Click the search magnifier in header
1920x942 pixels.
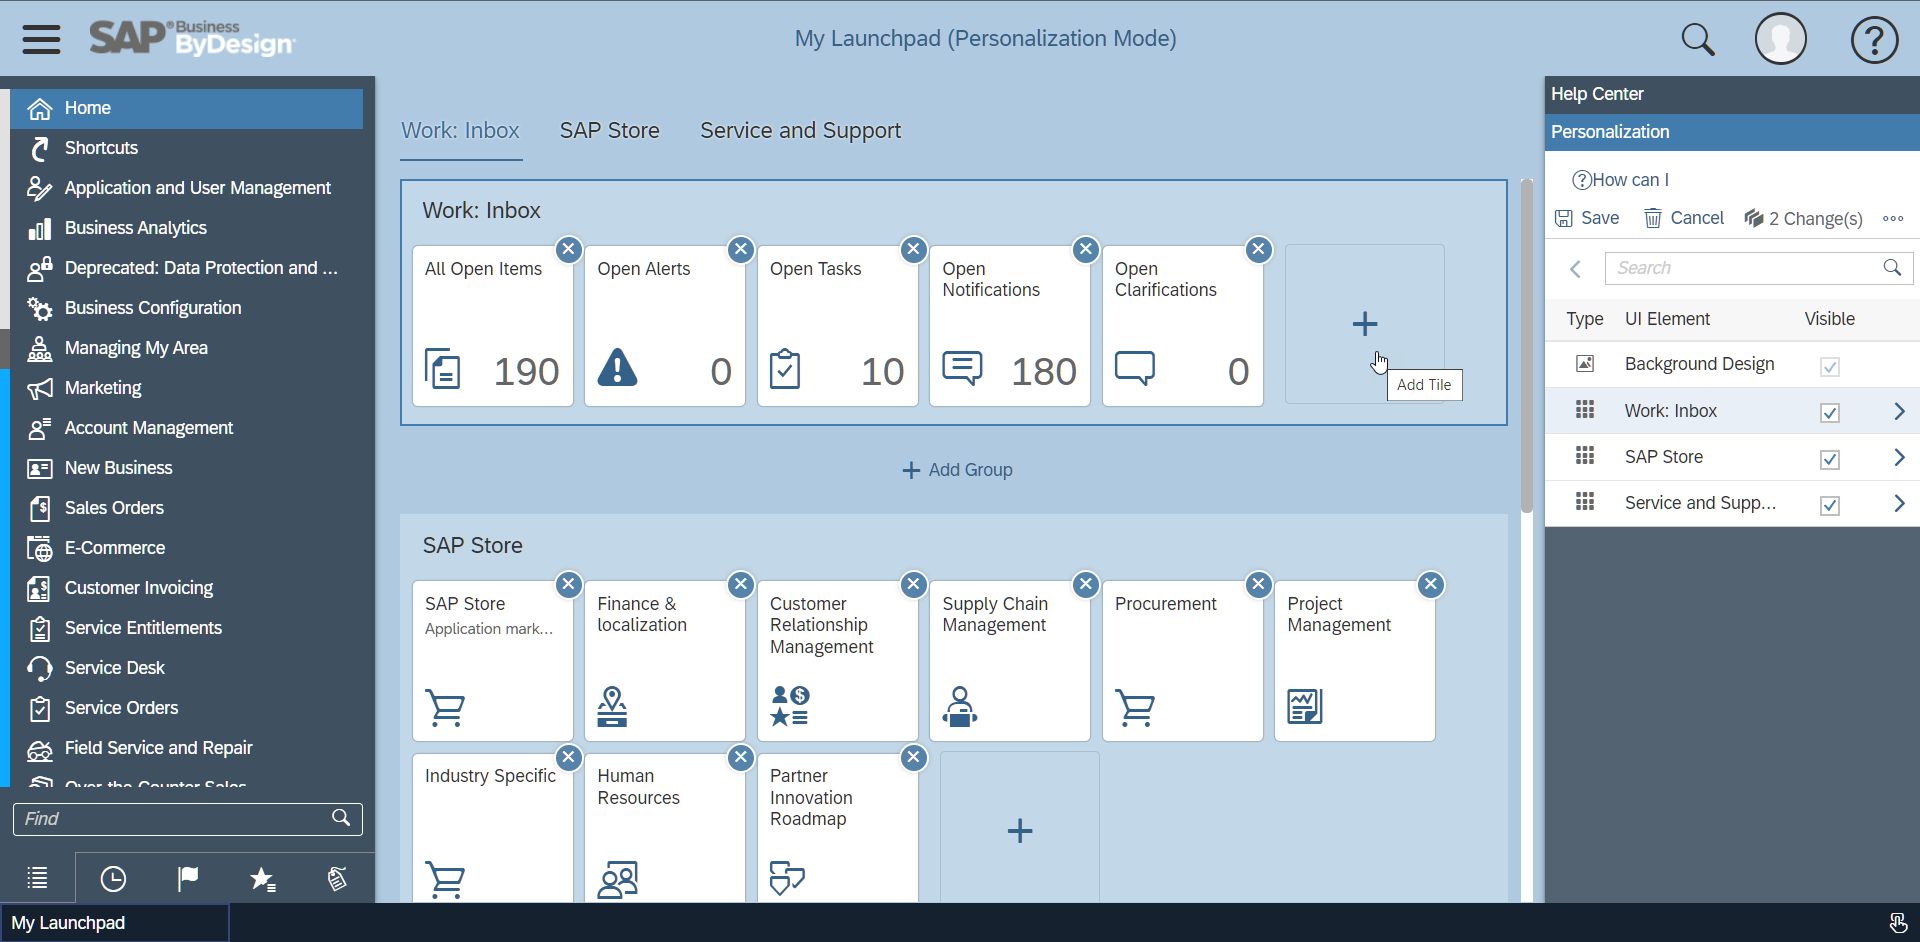(1697, 40)
